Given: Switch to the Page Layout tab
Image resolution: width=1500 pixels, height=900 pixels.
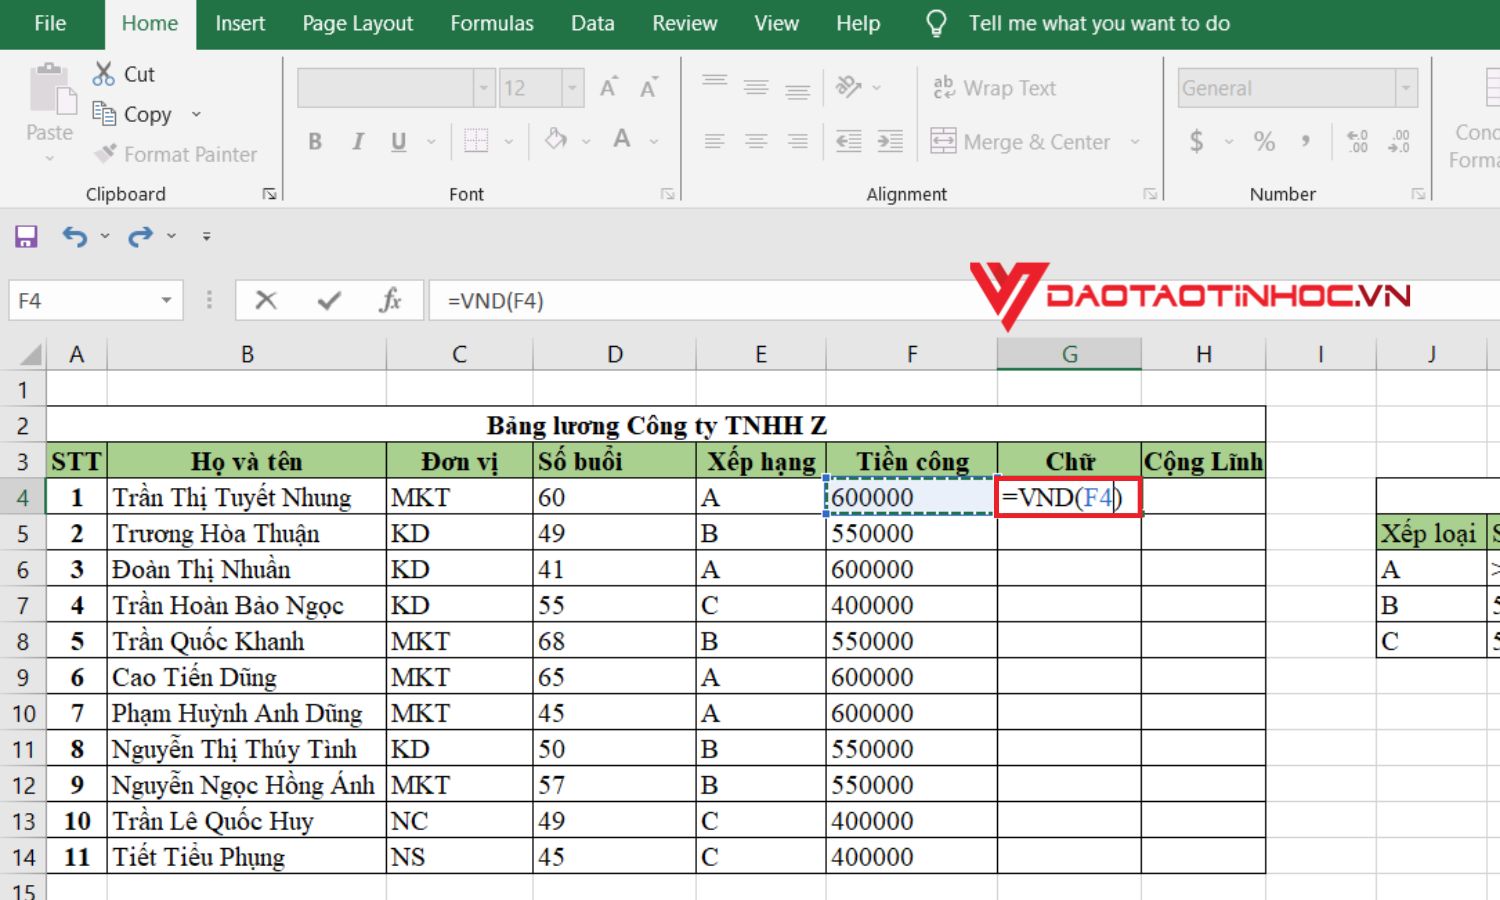Looking at the screenshot, I should [357, 23].
